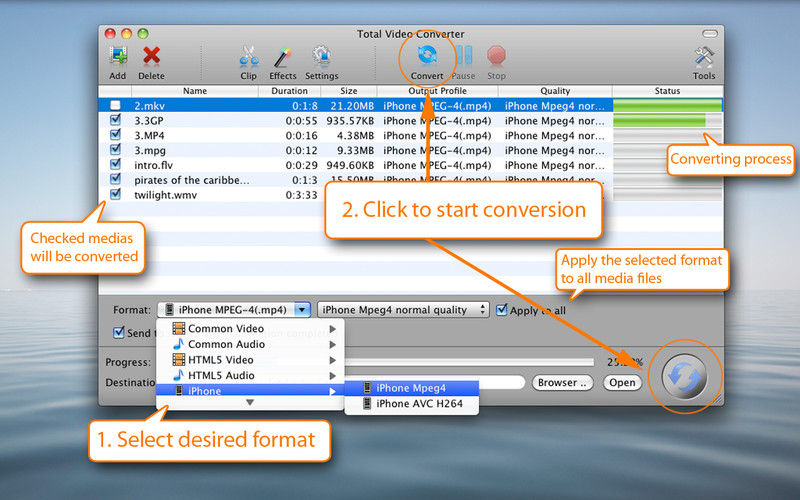Uncheck the twilight.wmv checkbox
The image size is (800, 500).
pyautogui.click(x=115, y=194)
